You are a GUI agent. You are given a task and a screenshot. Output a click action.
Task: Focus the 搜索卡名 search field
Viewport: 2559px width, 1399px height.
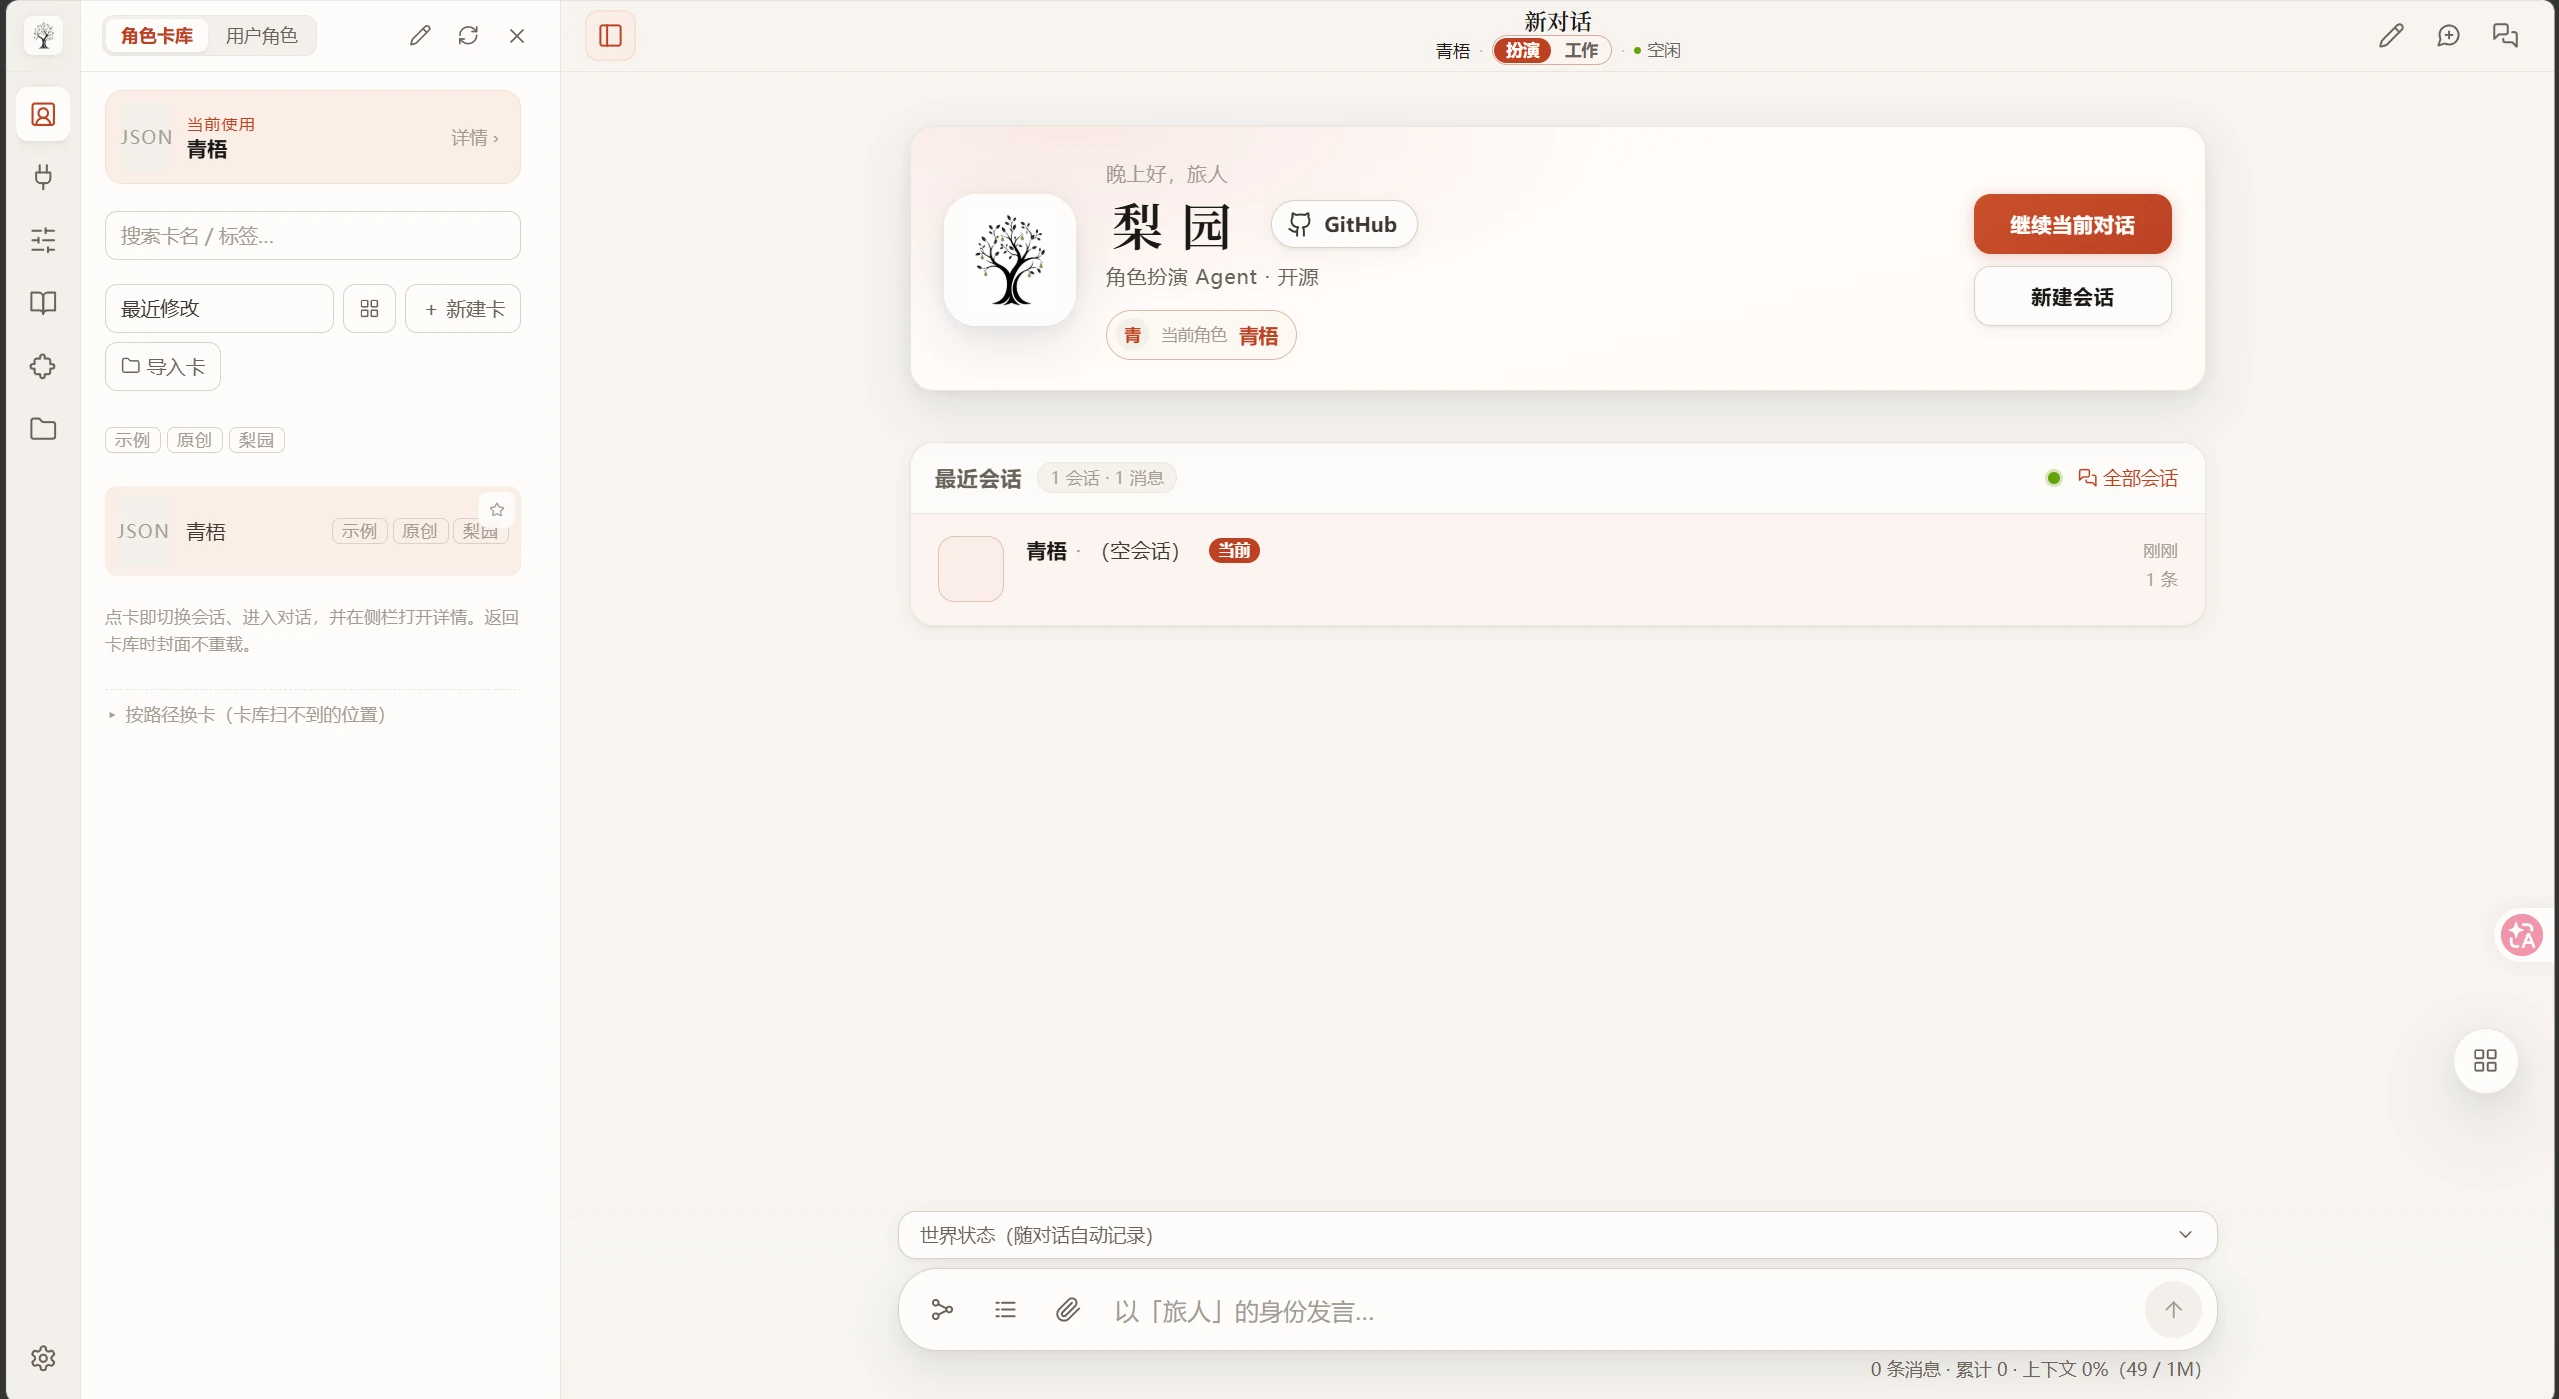click(313, 236)
